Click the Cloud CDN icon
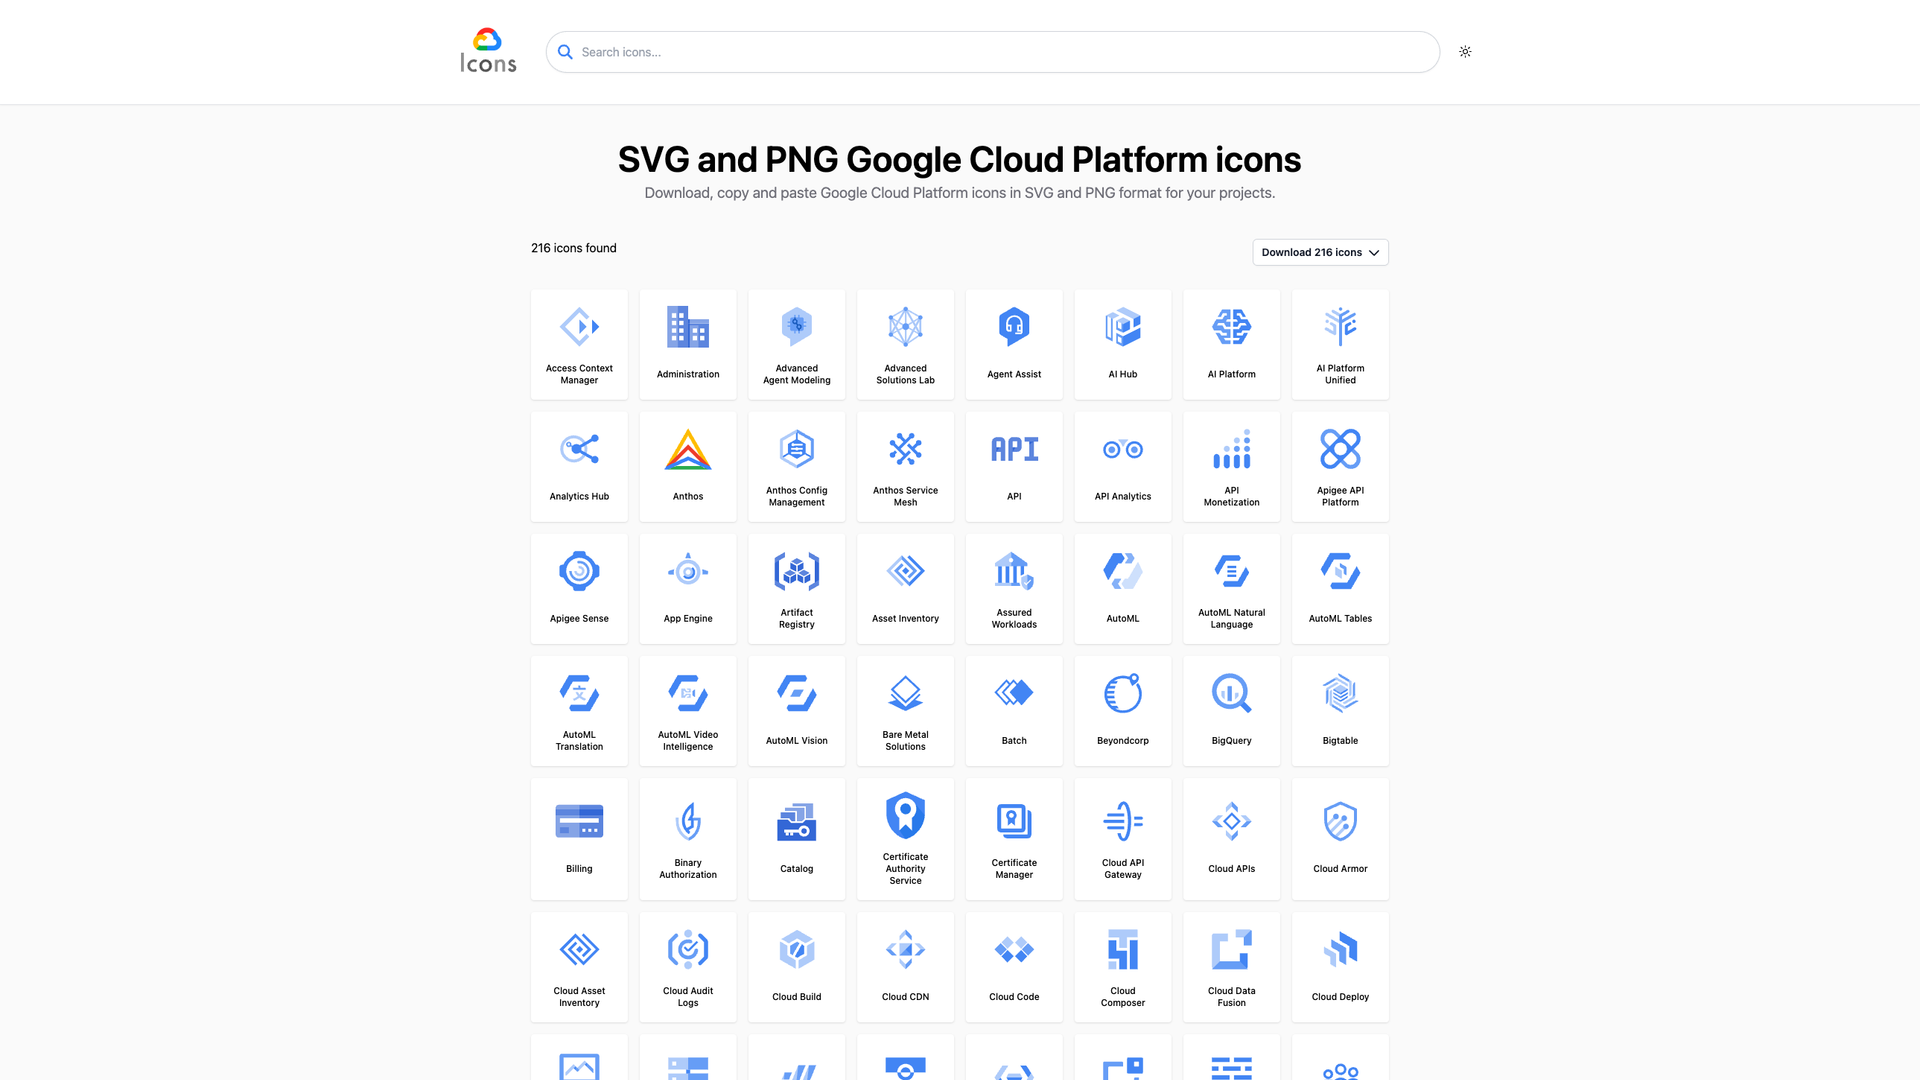Screen dimensions: 1920x1080 [905, 948]
